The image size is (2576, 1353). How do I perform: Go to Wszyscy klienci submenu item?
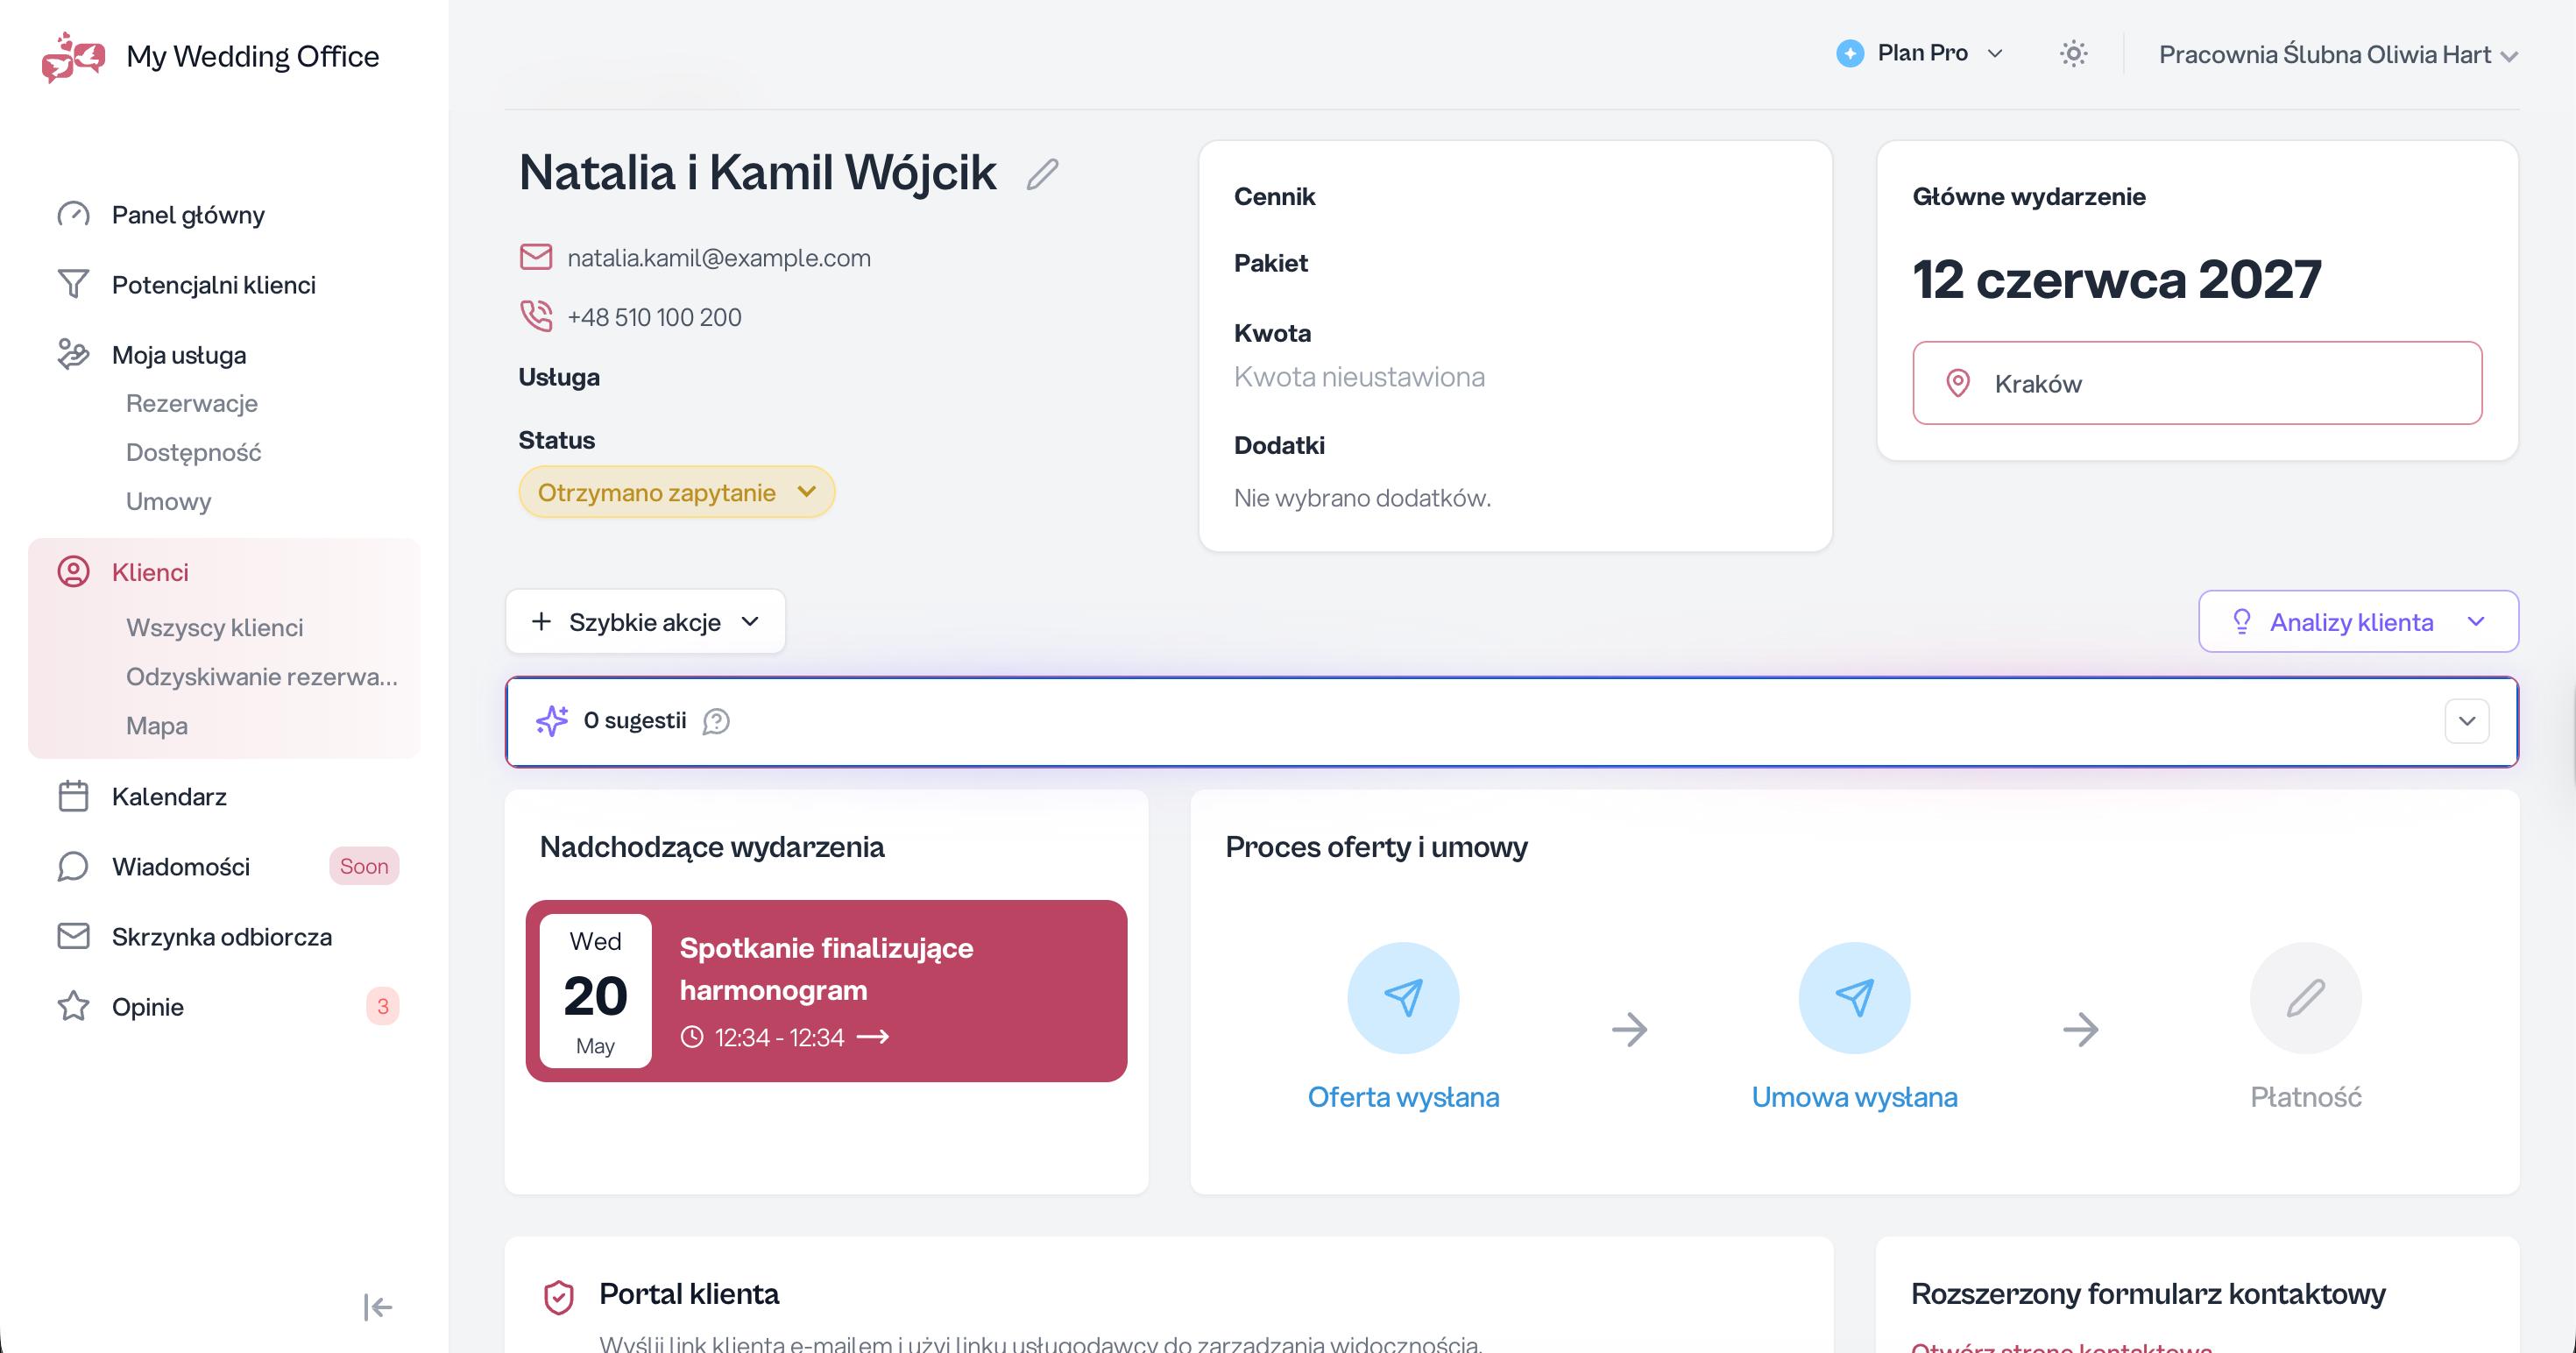click(x=214, y=627)
